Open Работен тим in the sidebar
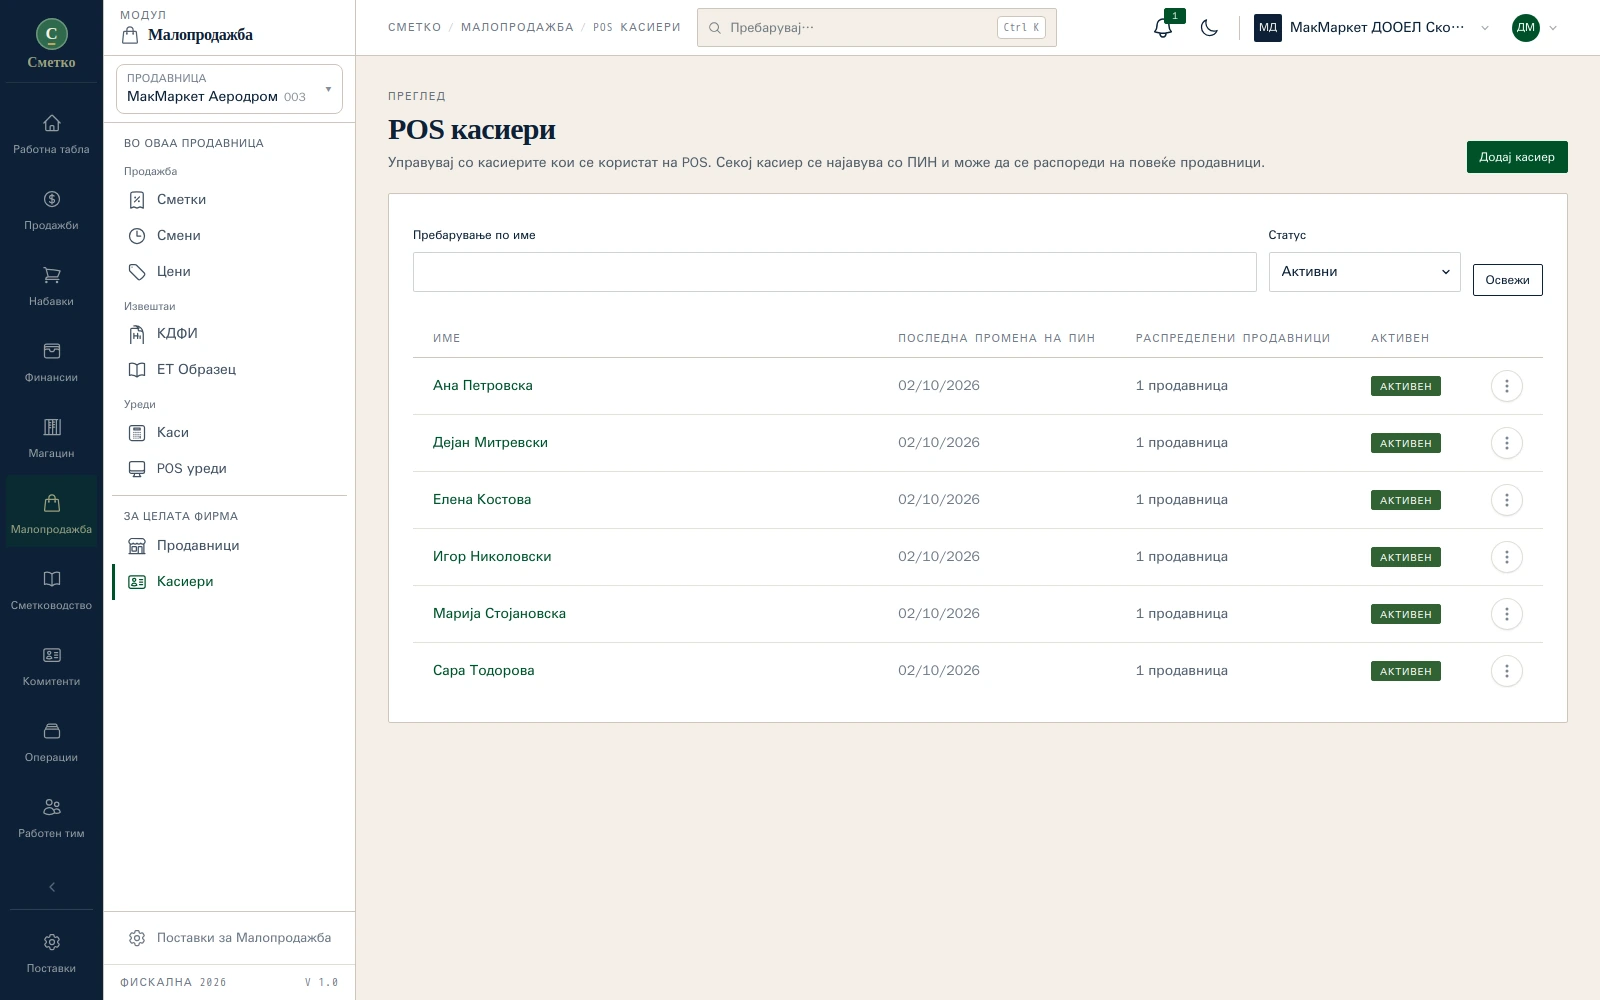Image resolution: width=1600 pixels, height=1000 pixels. click(x=51, y=818)
